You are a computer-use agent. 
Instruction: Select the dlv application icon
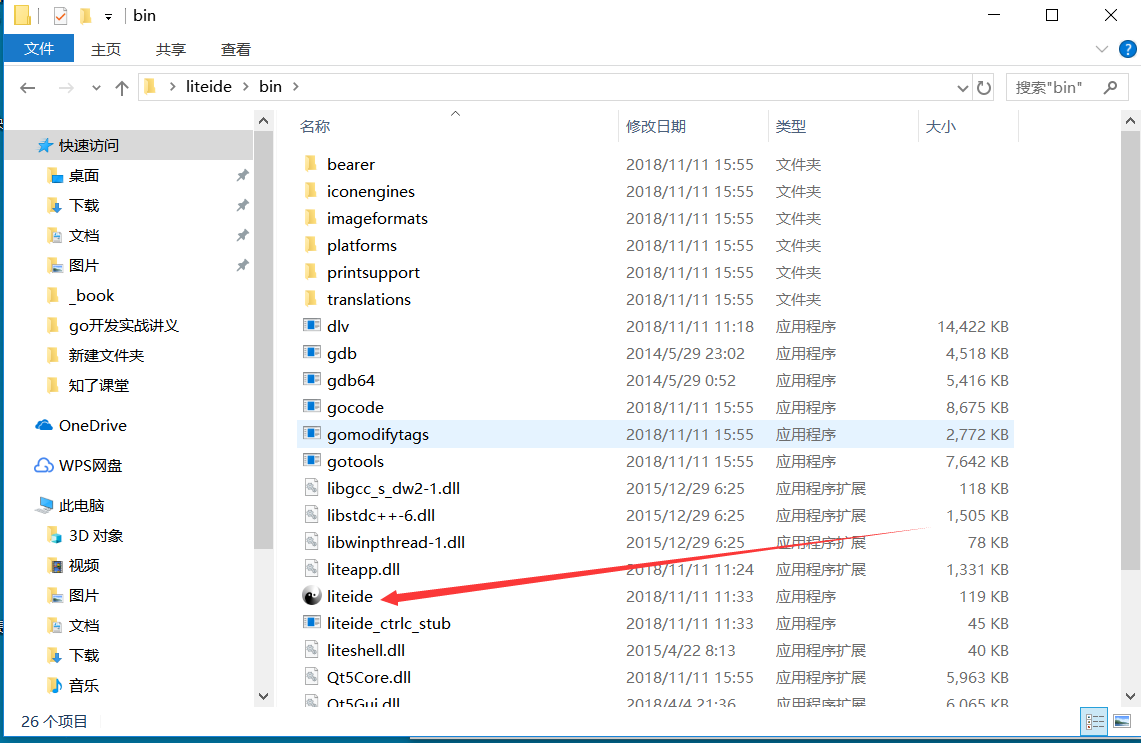pos(313,326)
